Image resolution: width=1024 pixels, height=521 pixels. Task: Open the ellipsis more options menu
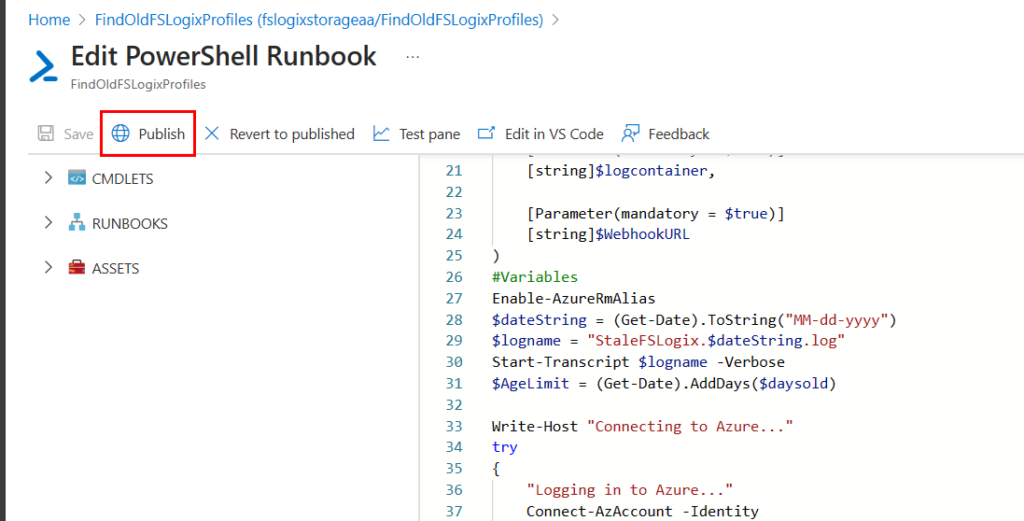pyautogui.click(x=412, y=57)
